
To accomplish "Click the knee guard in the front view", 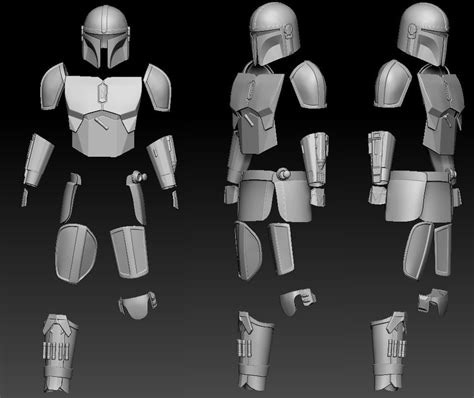I will (x=137, y=304).
